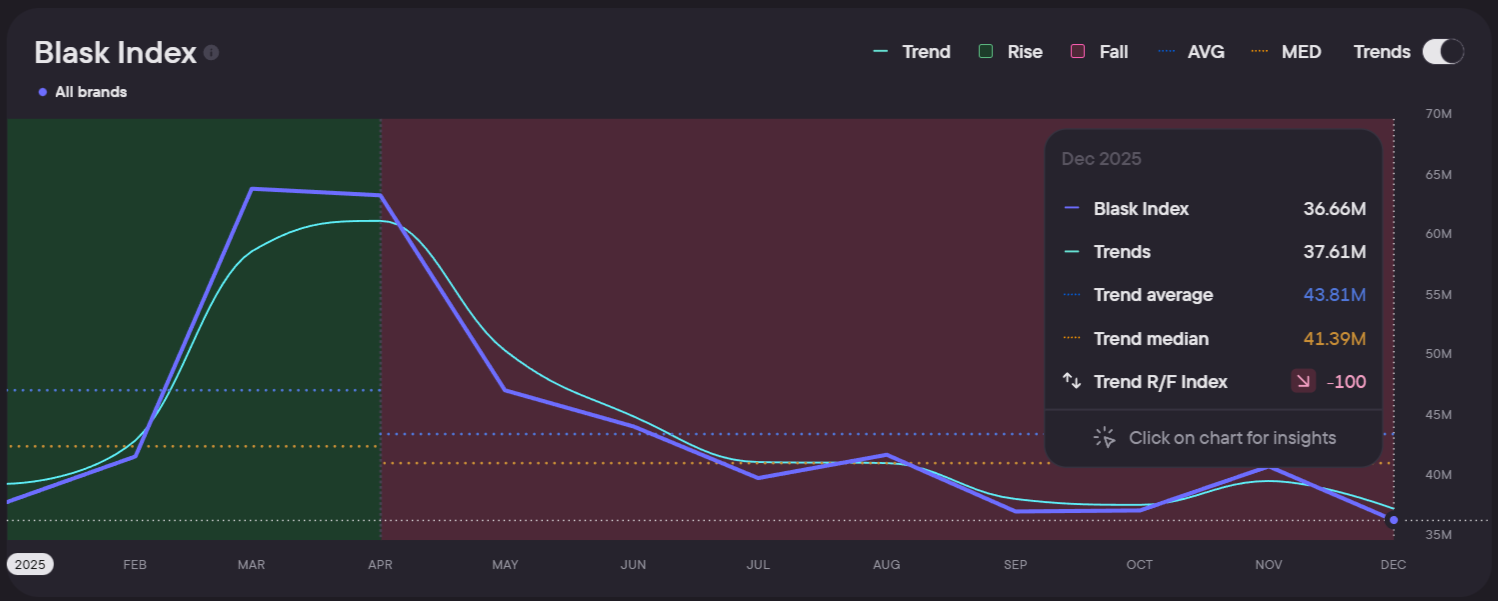Click the 2025 year badge on axis
This screenshot has height=601, width=1498.
tap(30, 564)
